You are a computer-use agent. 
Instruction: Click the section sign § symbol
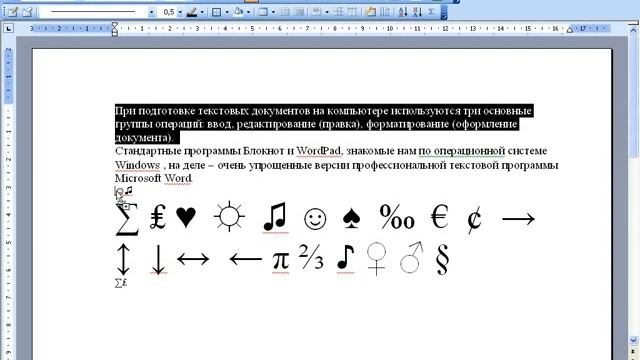tap(442, 259)
